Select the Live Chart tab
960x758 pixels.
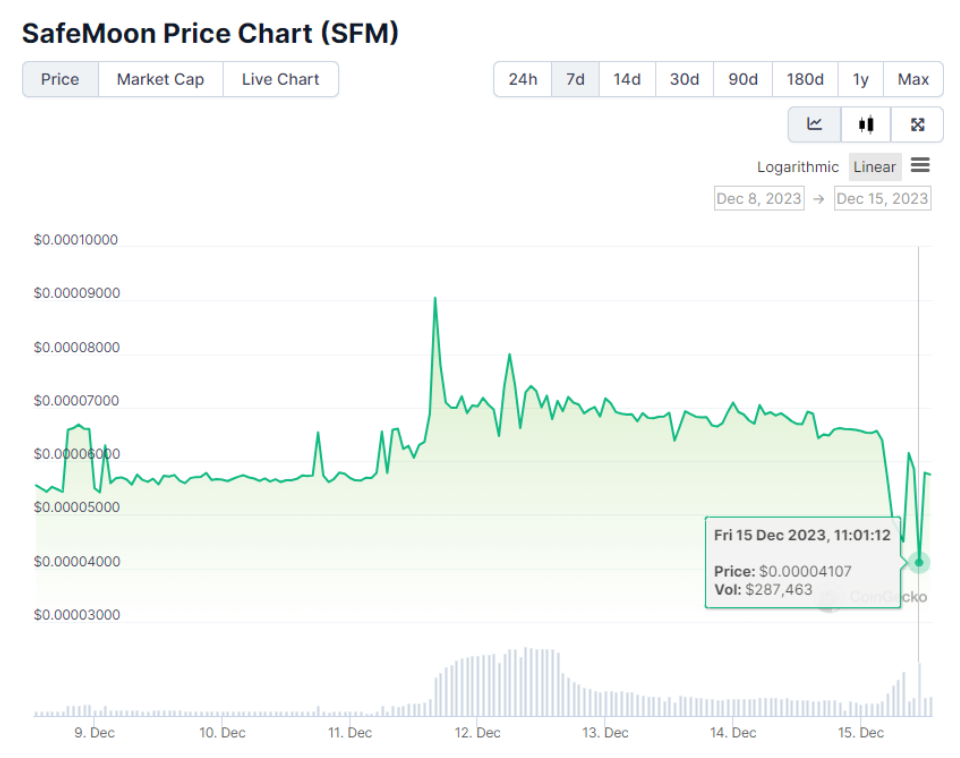click(x=280, y=80)
